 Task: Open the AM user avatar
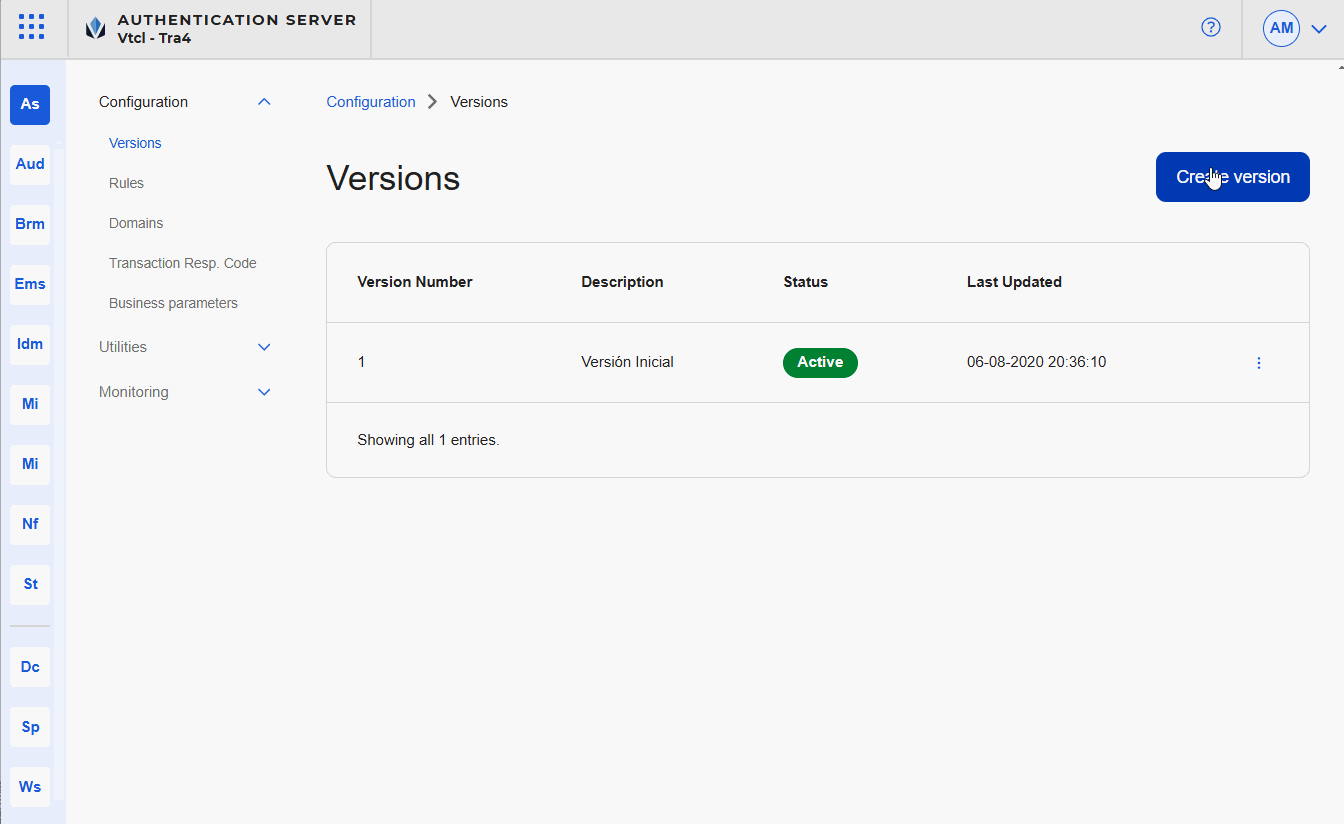click(1281, 29)
